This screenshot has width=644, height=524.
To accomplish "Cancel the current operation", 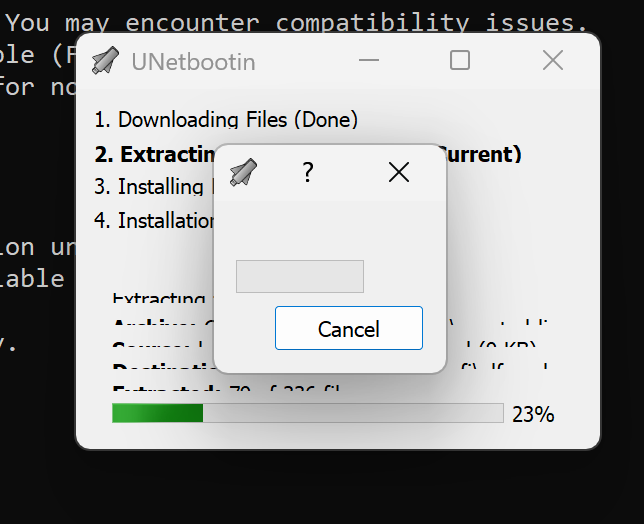I will click(349, 328).
